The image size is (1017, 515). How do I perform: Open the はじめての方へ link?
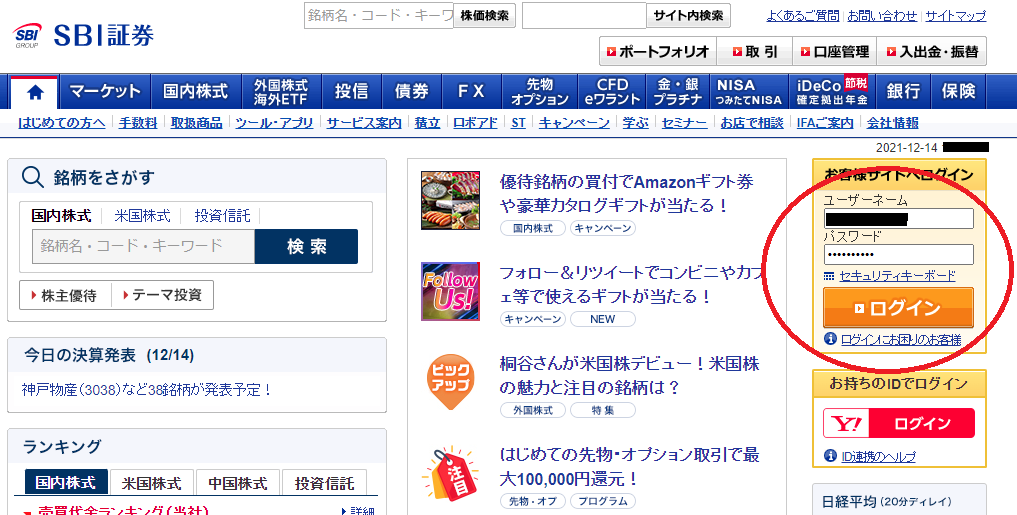[x=62, y=123]
